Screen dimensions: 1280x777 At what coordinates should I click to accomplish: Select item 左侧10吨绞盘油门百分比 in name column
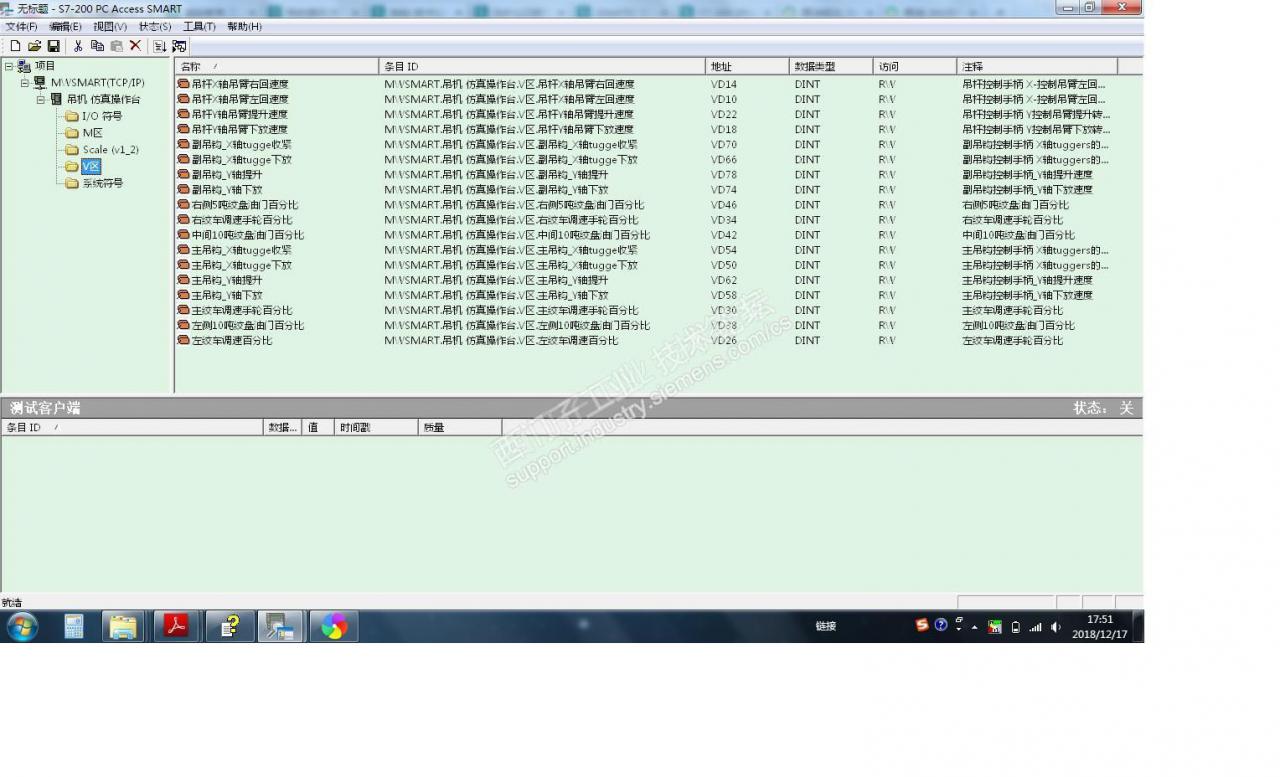pos(247,325)
